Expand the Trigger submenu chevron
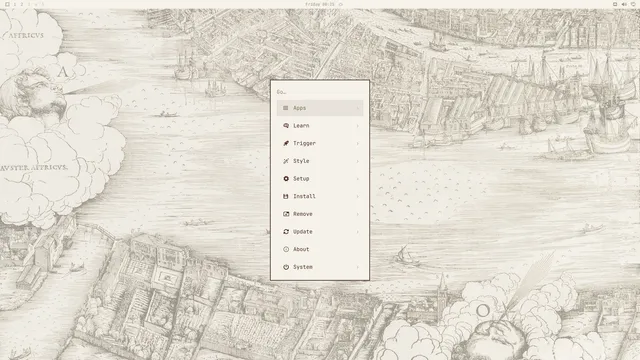Screen dimensions: 640x360 (x=358, y=143)
